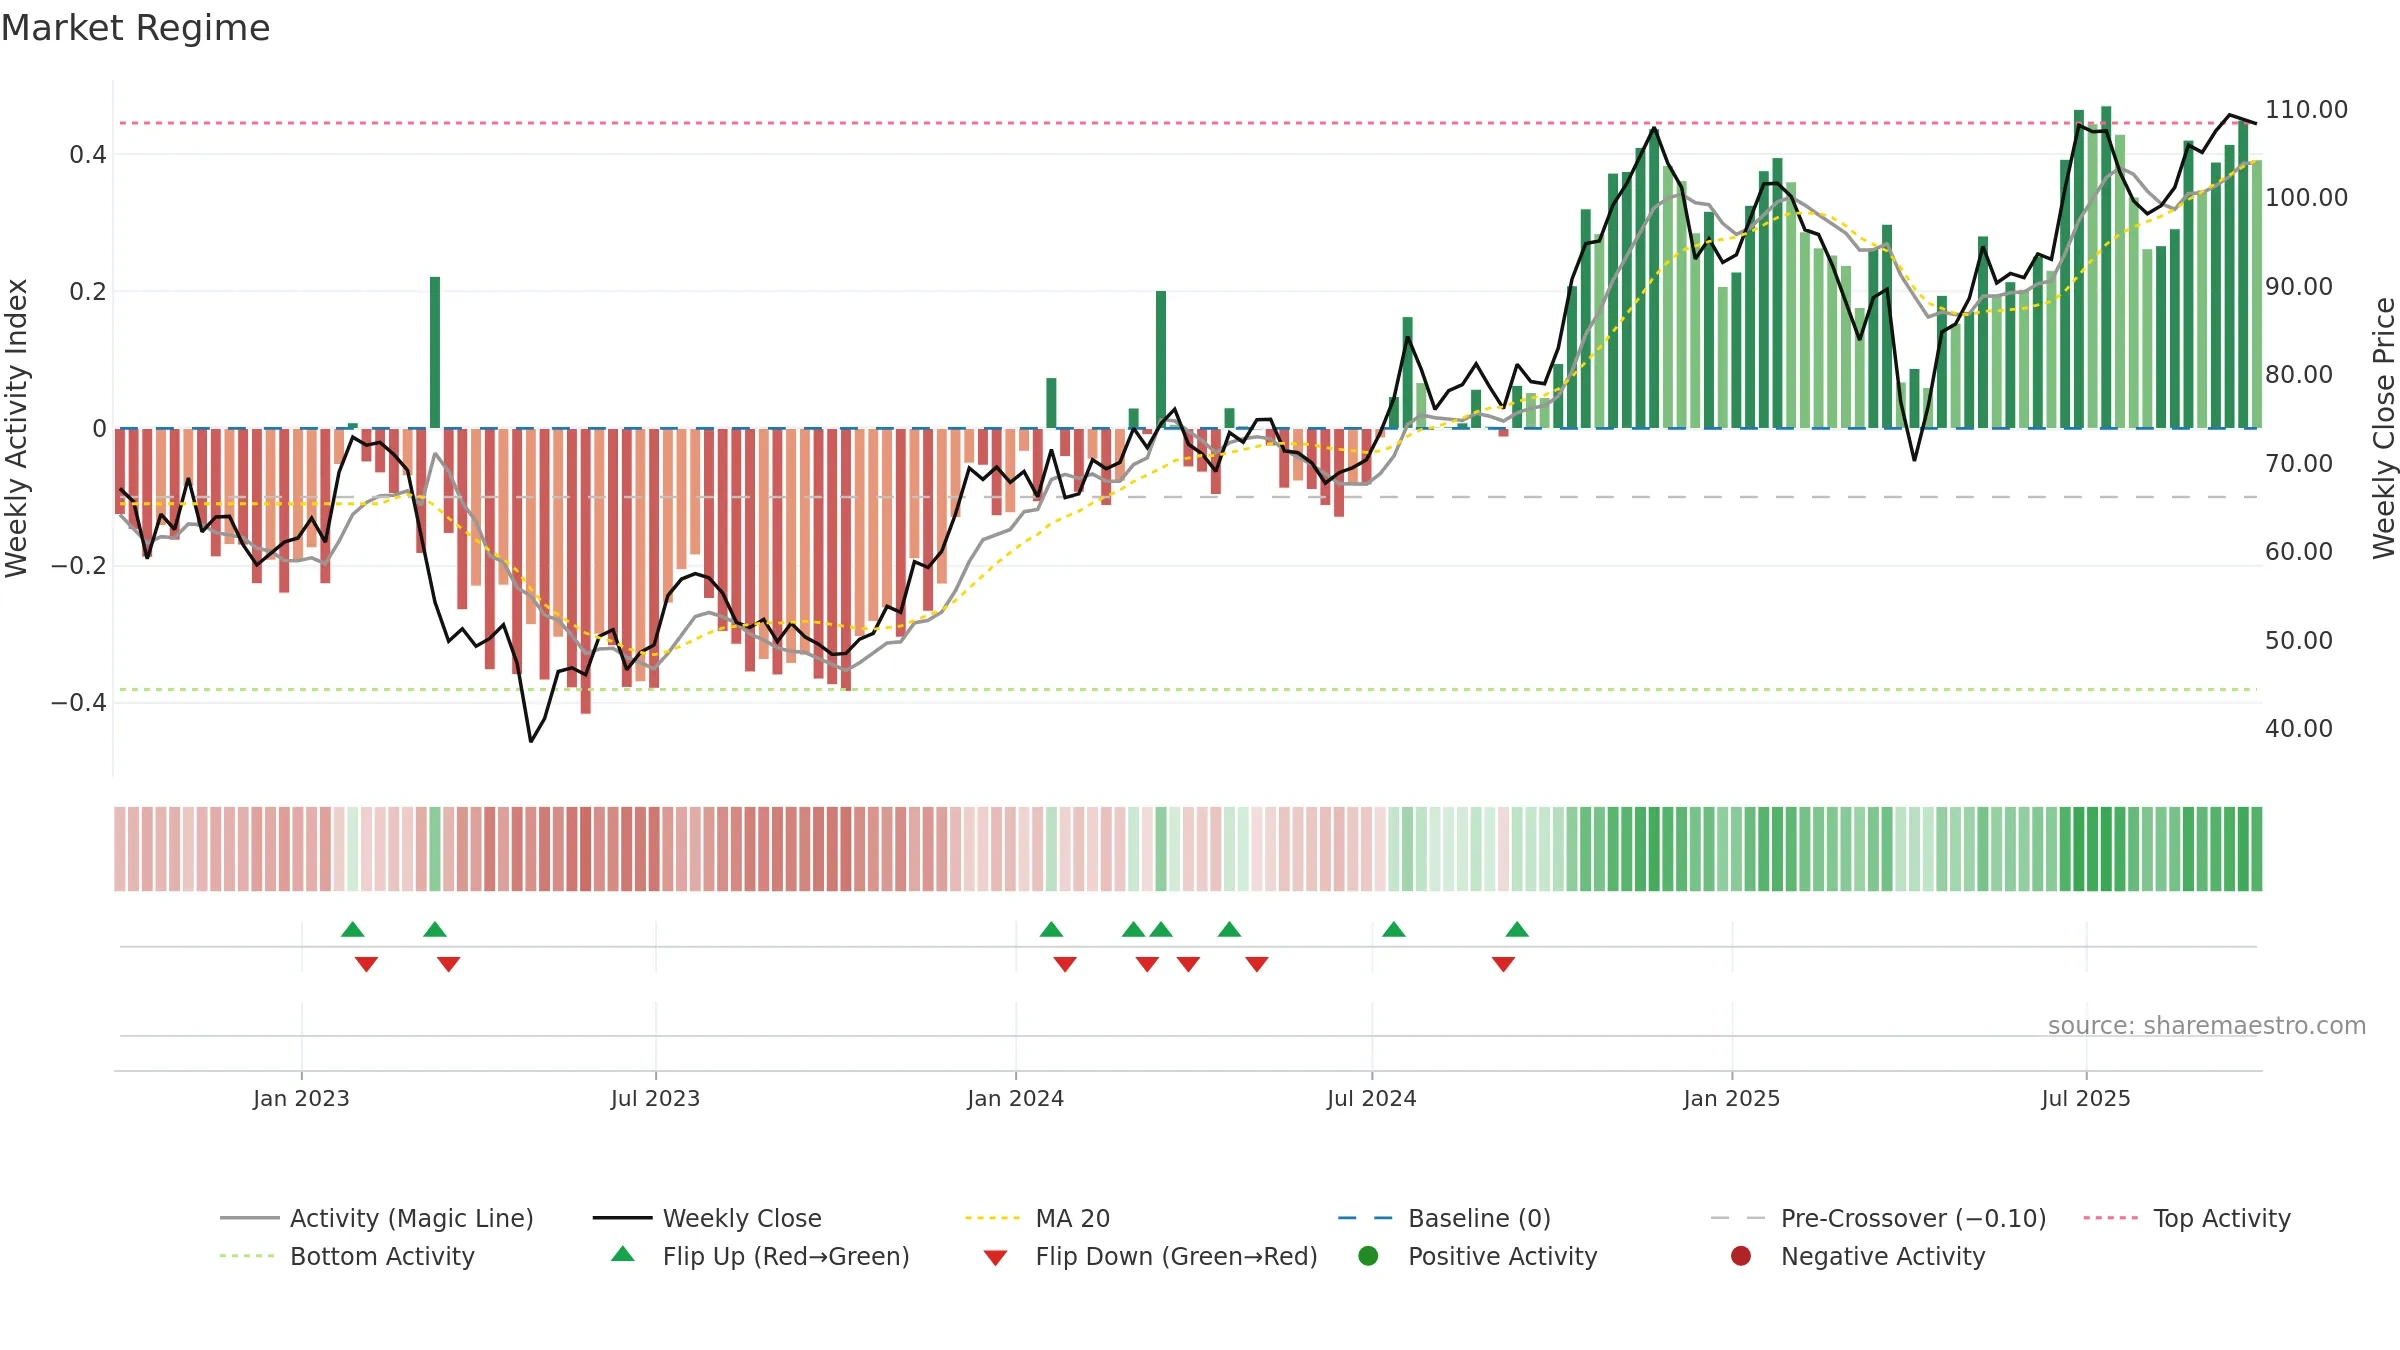
Task: Click the 0.2 left axis tick label
Action: 88,292
